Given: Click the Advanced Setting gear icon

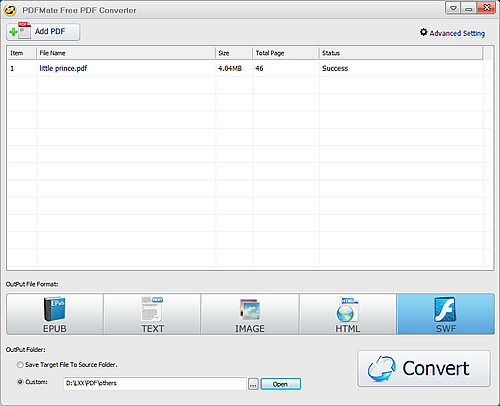Looking at the screenshot, I should tap(423, 32).
